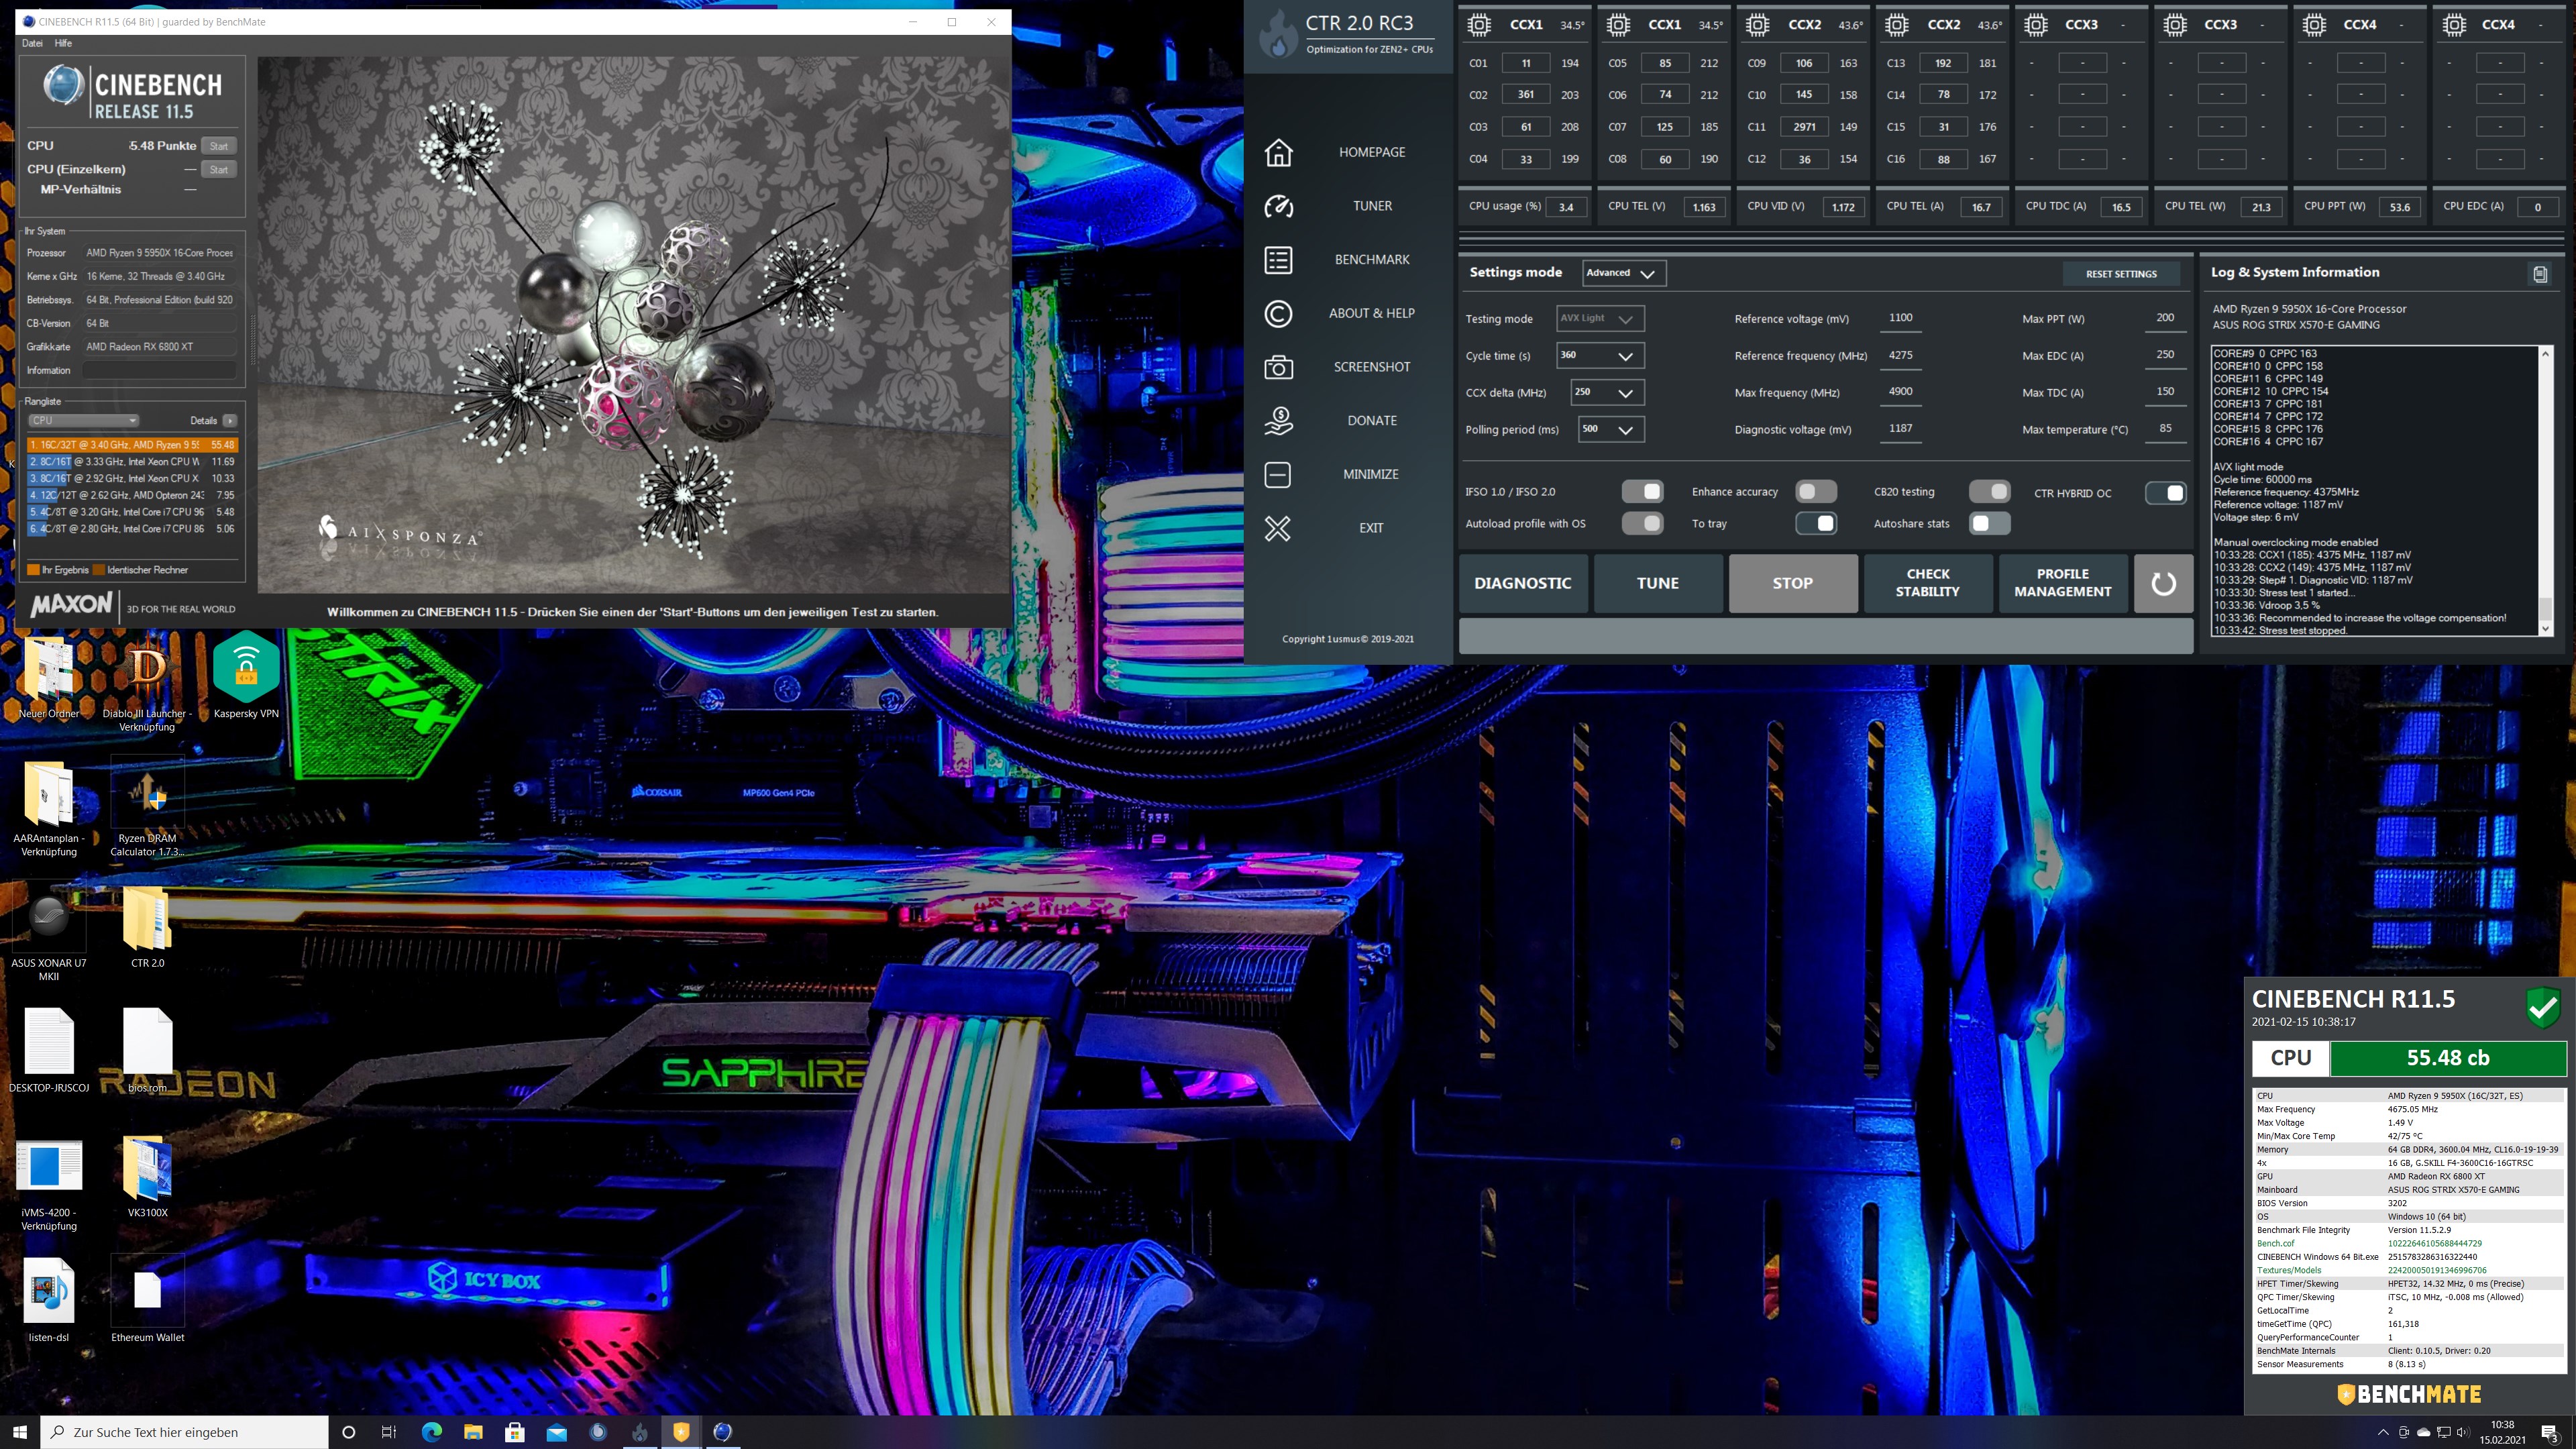Launch Diablo III Launcher shortcut
This screenshot has width=2576, height=1449.
pyautogui.click(x=147, y=685)
